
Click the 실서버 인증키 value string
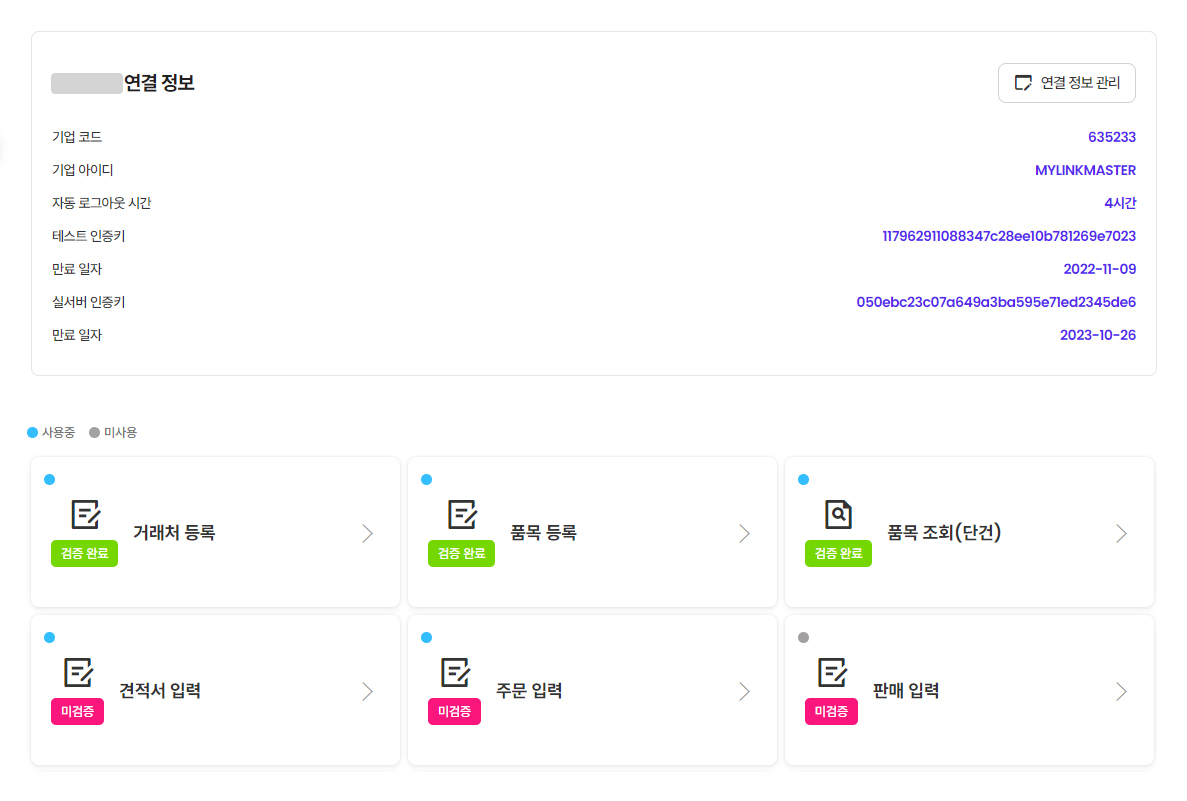tap(996, 302)
